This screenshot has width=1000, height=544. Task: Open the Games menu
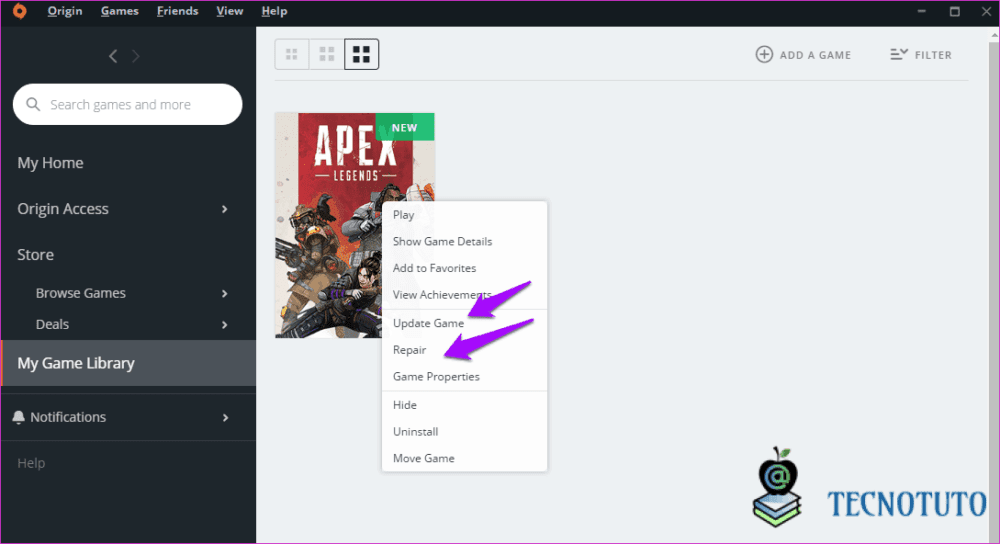tap(119, 11)
